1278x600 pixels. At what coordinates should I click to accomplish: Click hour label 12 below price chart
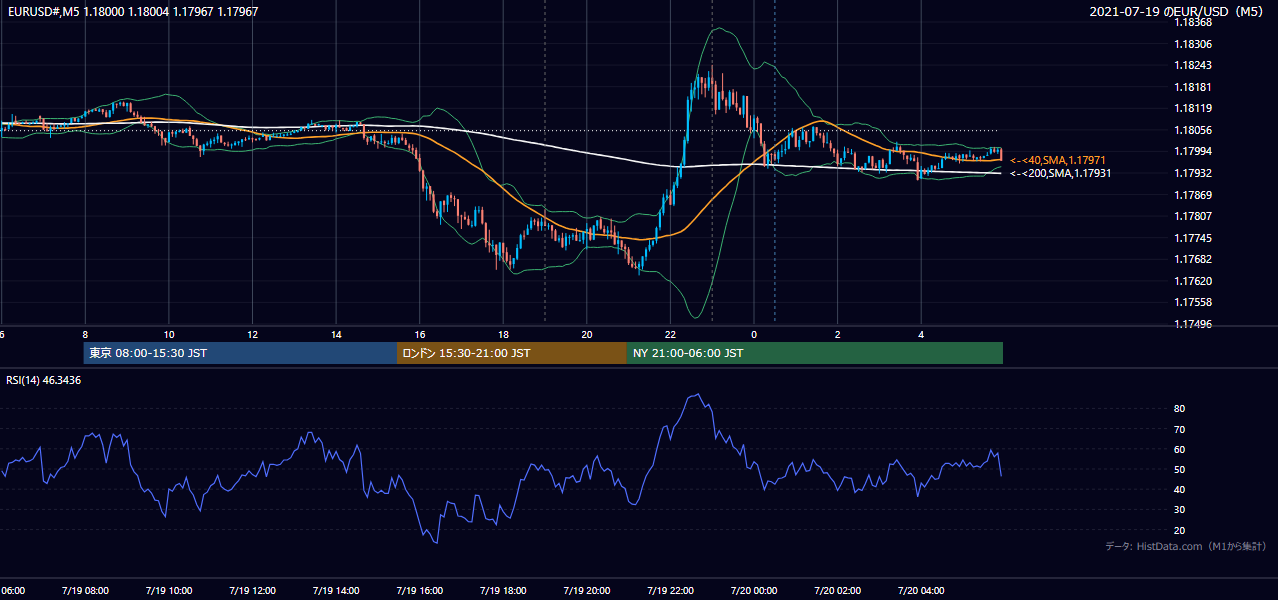pos(253,335)
